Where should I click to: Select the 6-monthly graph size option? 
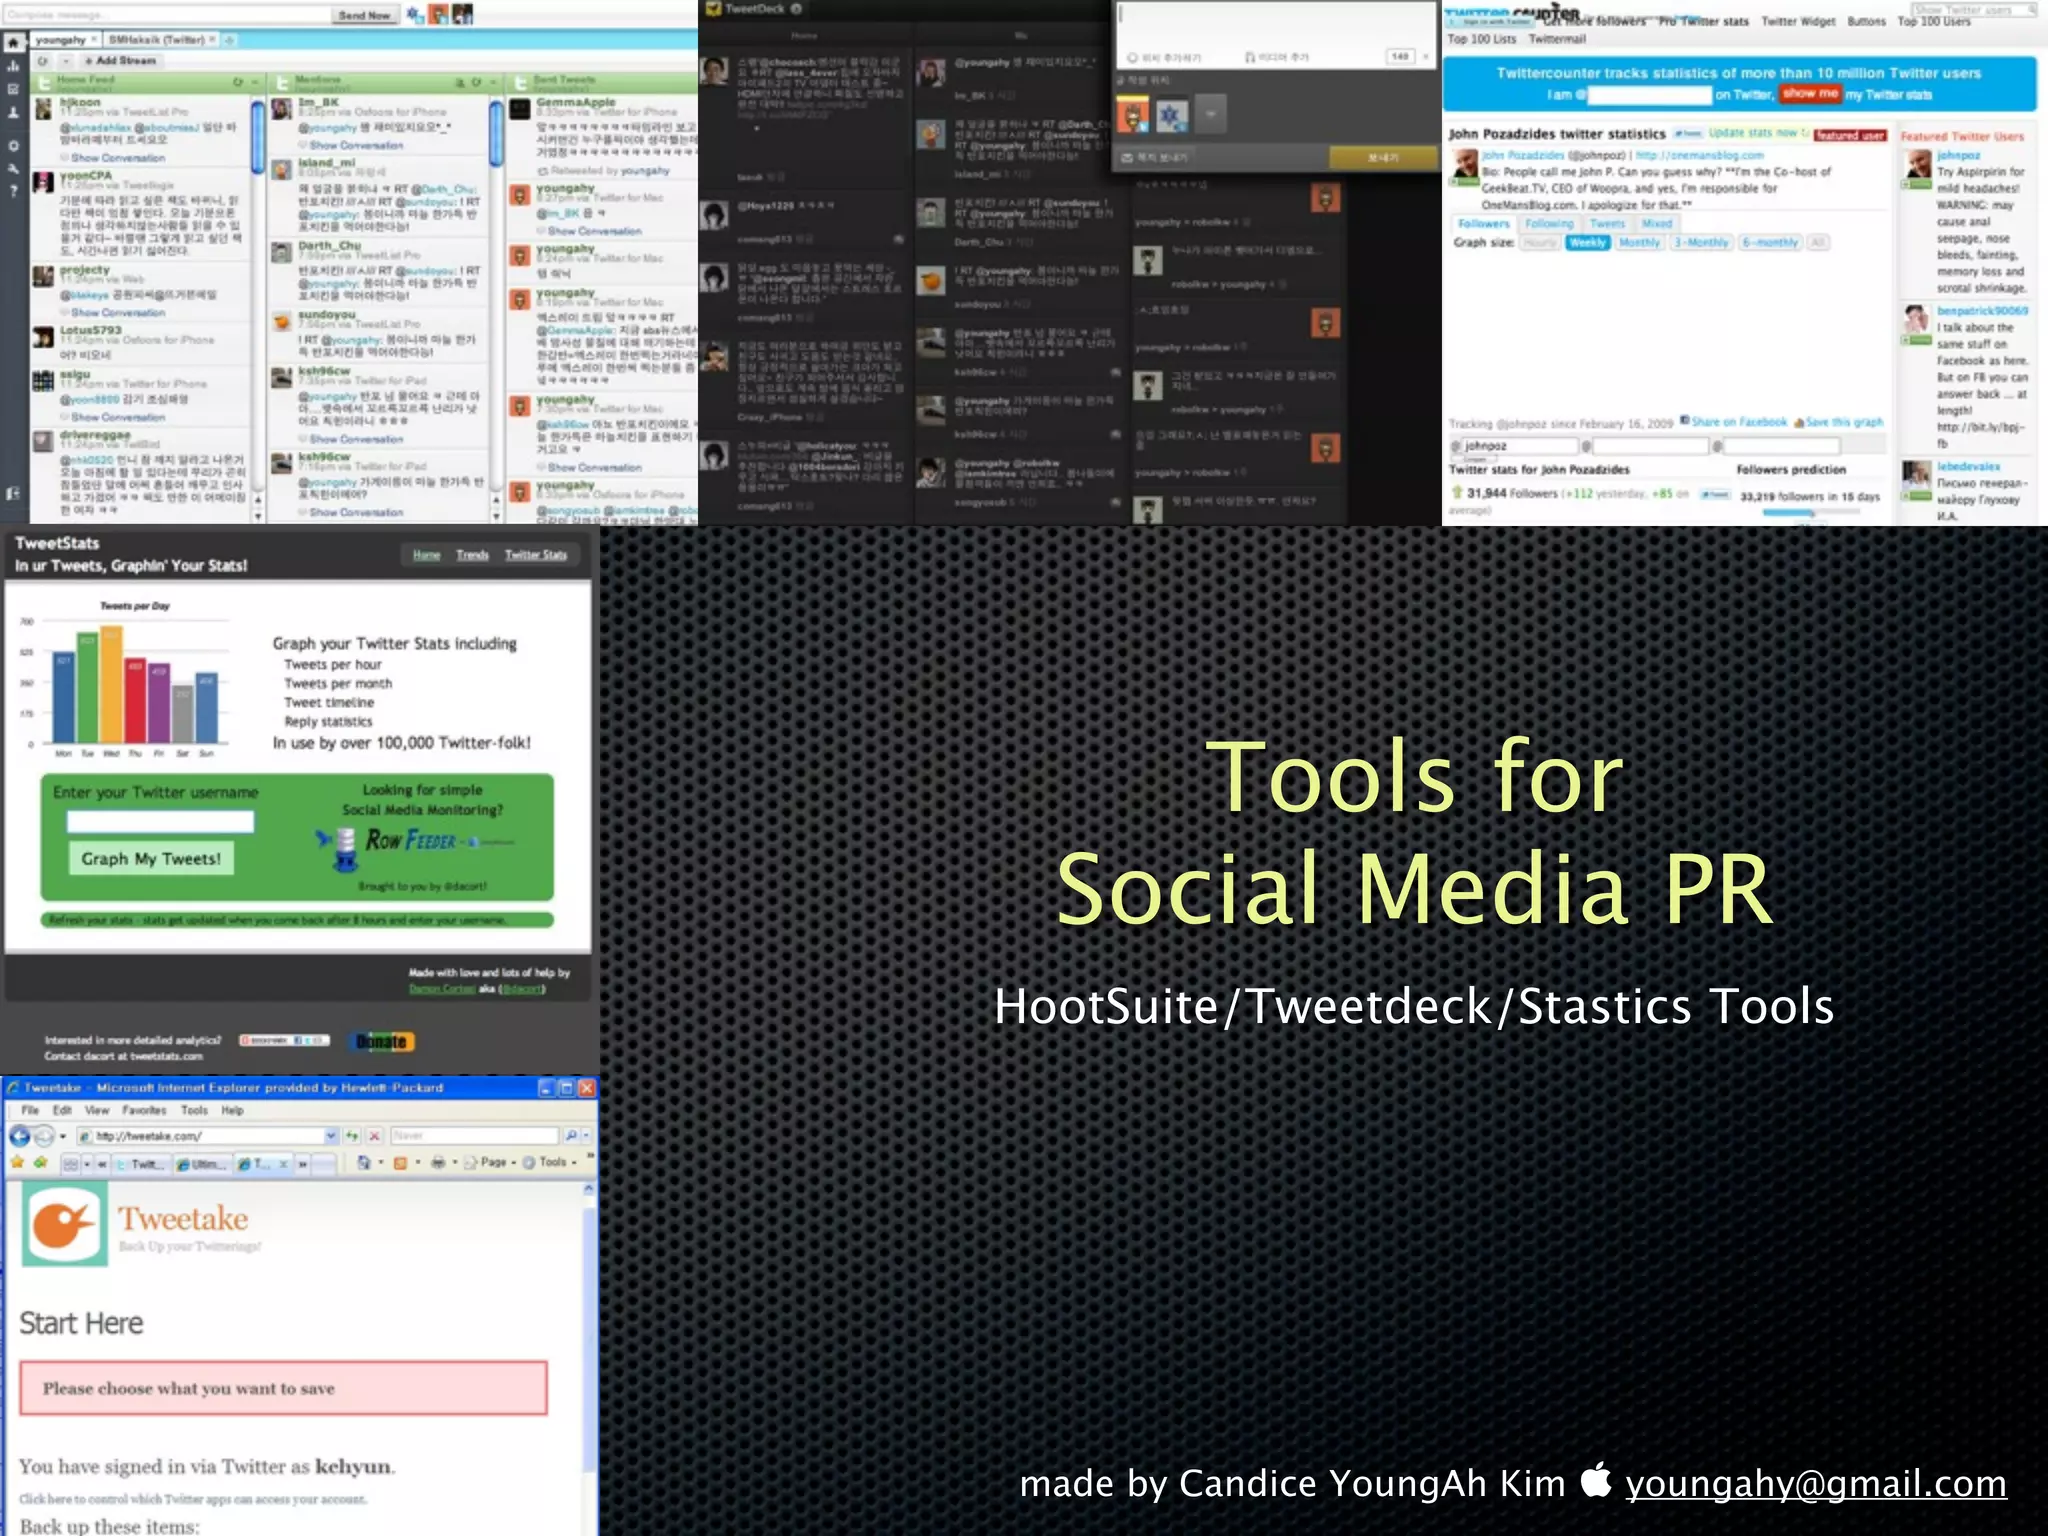pos(1769,243)
